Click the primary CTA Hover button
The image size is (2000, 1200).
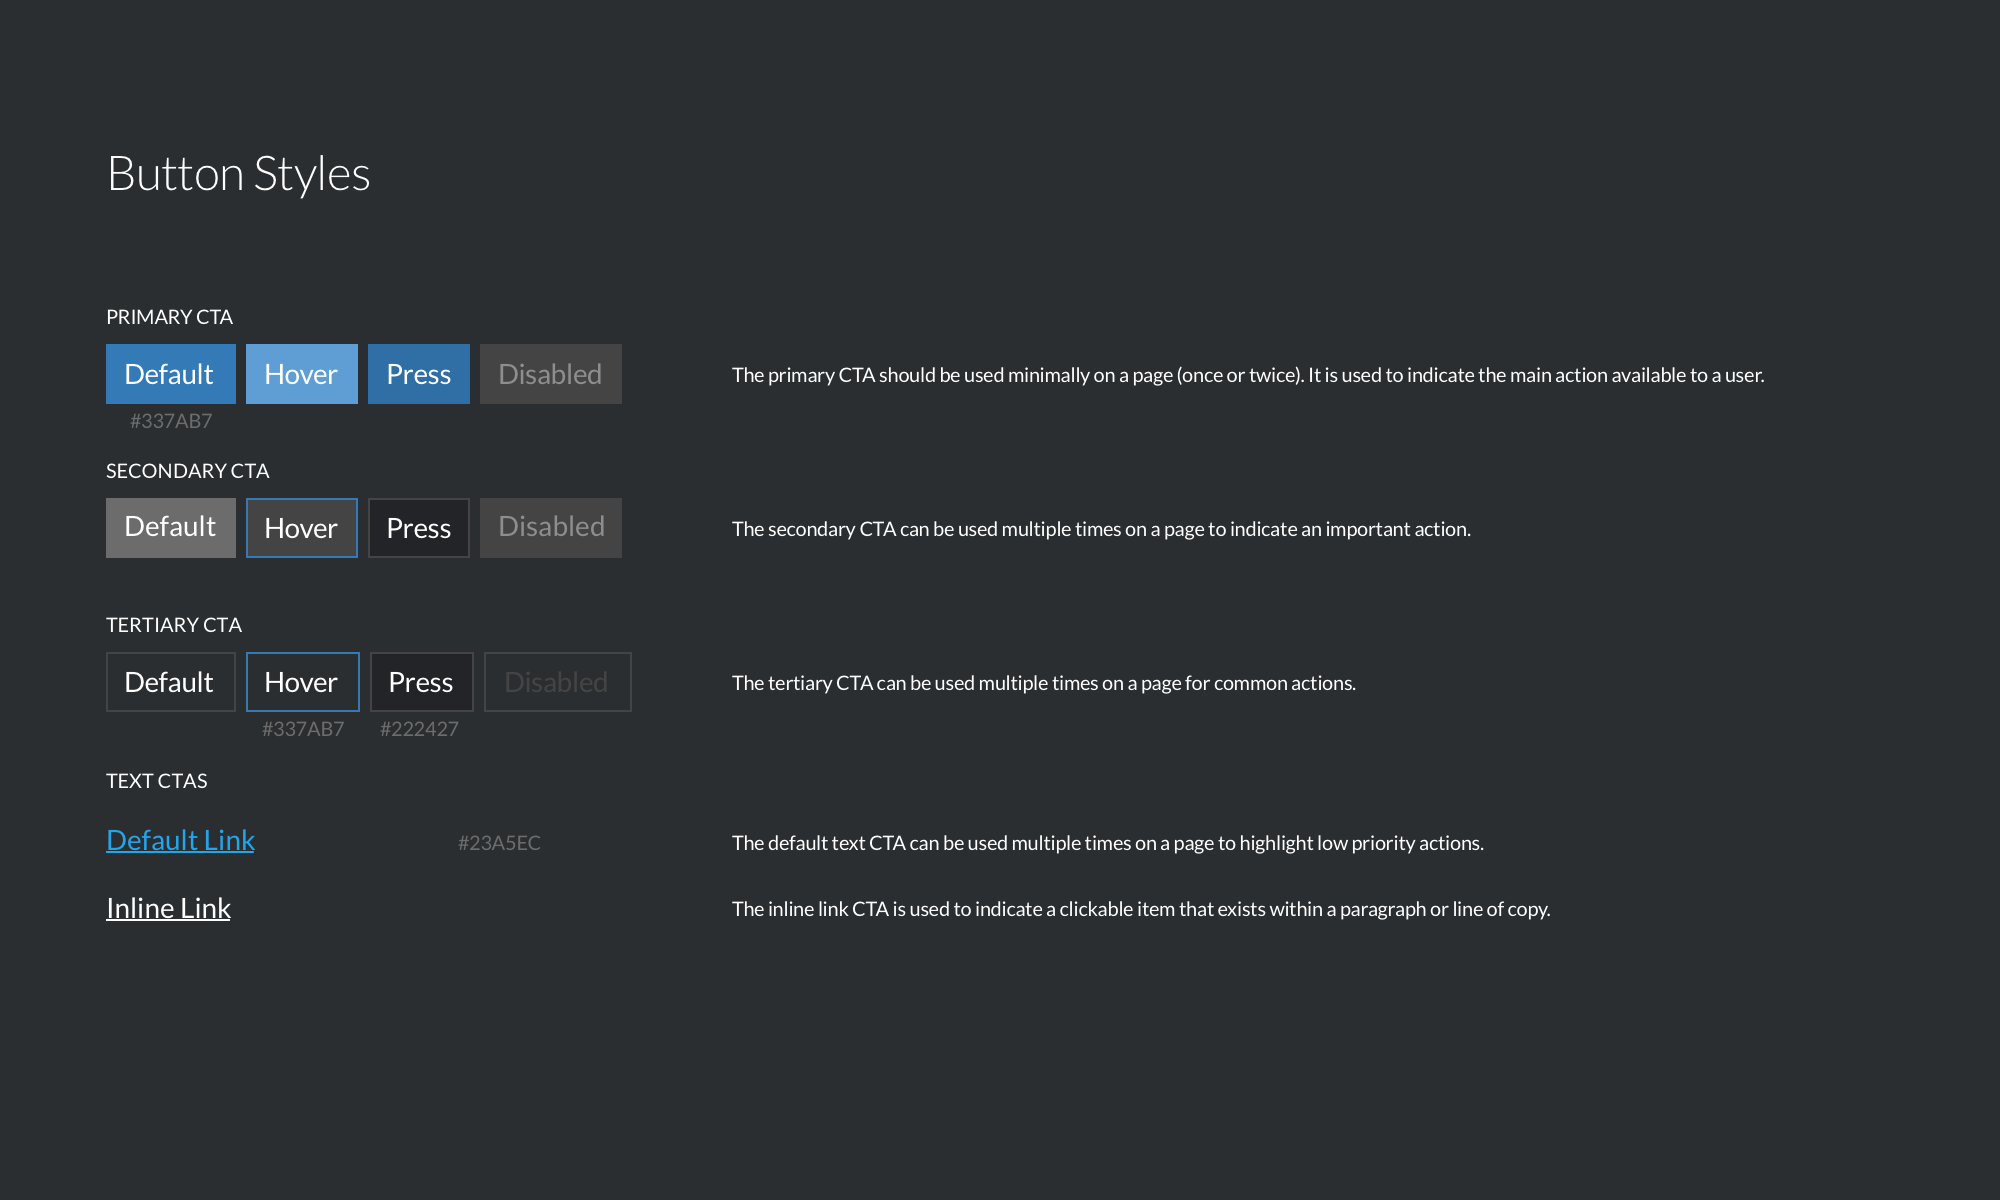tap(301, 374)
